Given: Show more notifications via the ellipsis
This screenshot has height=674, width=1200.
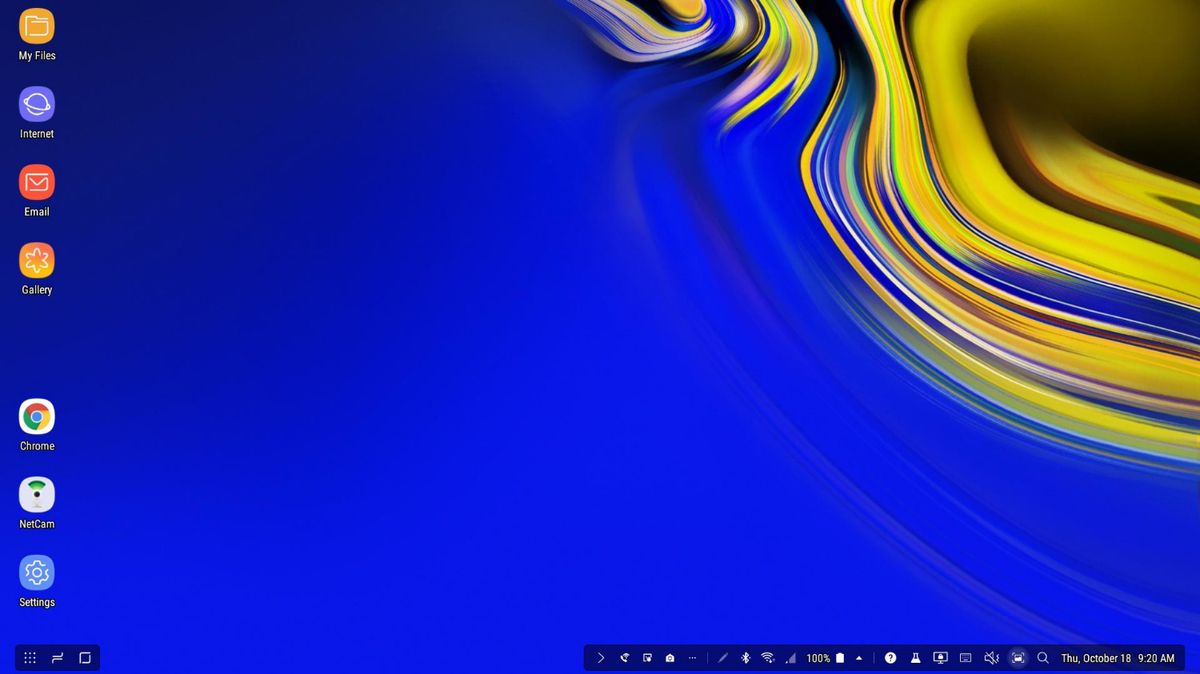Looking at the screenshot, I should tap(693, 657).
